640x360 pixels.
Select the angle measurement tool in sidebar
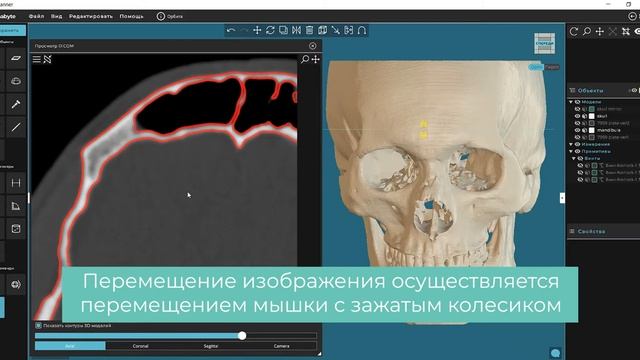(16, 206)
